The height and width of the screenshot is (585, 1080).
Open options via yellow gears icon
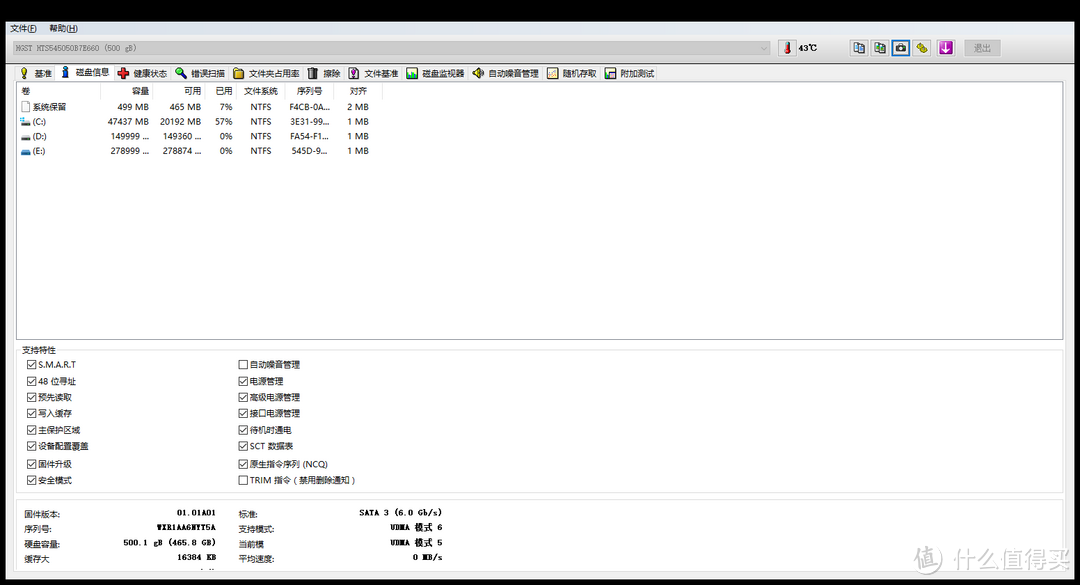pyautogui.click(x=922, y=48)
